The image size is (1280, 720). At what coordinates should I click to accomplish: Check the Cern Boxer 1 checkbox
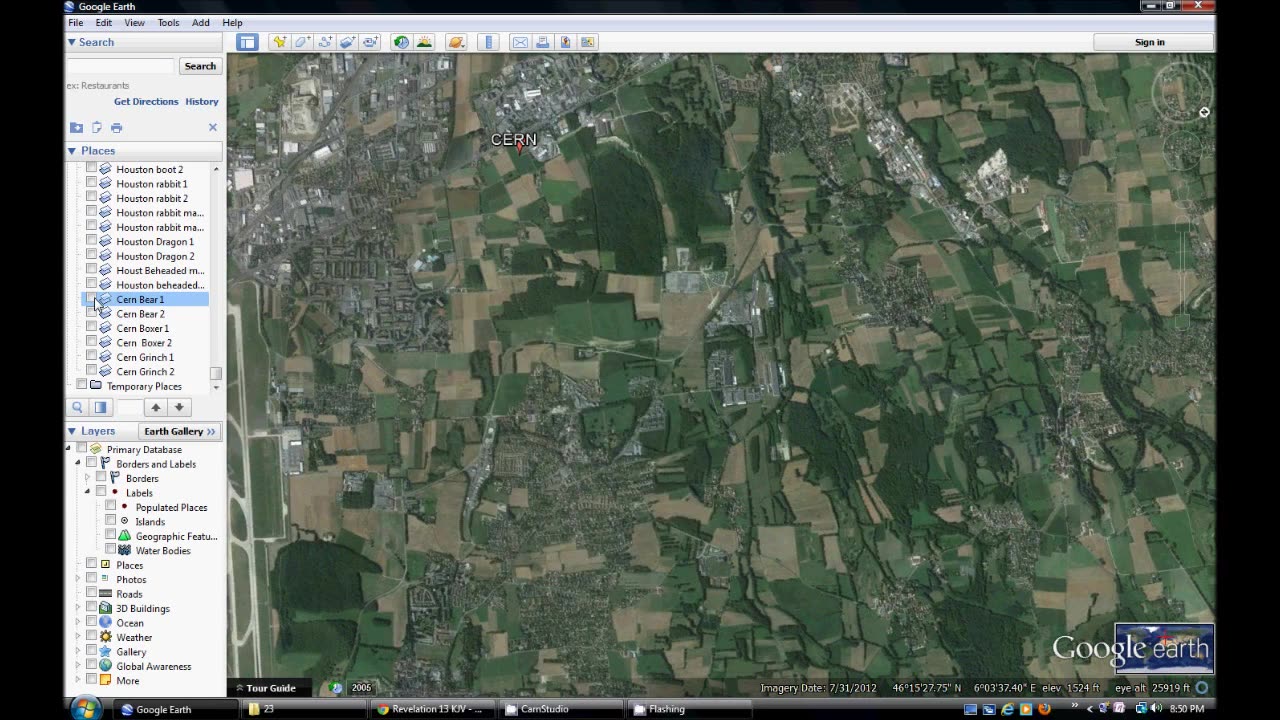[91, 327]
